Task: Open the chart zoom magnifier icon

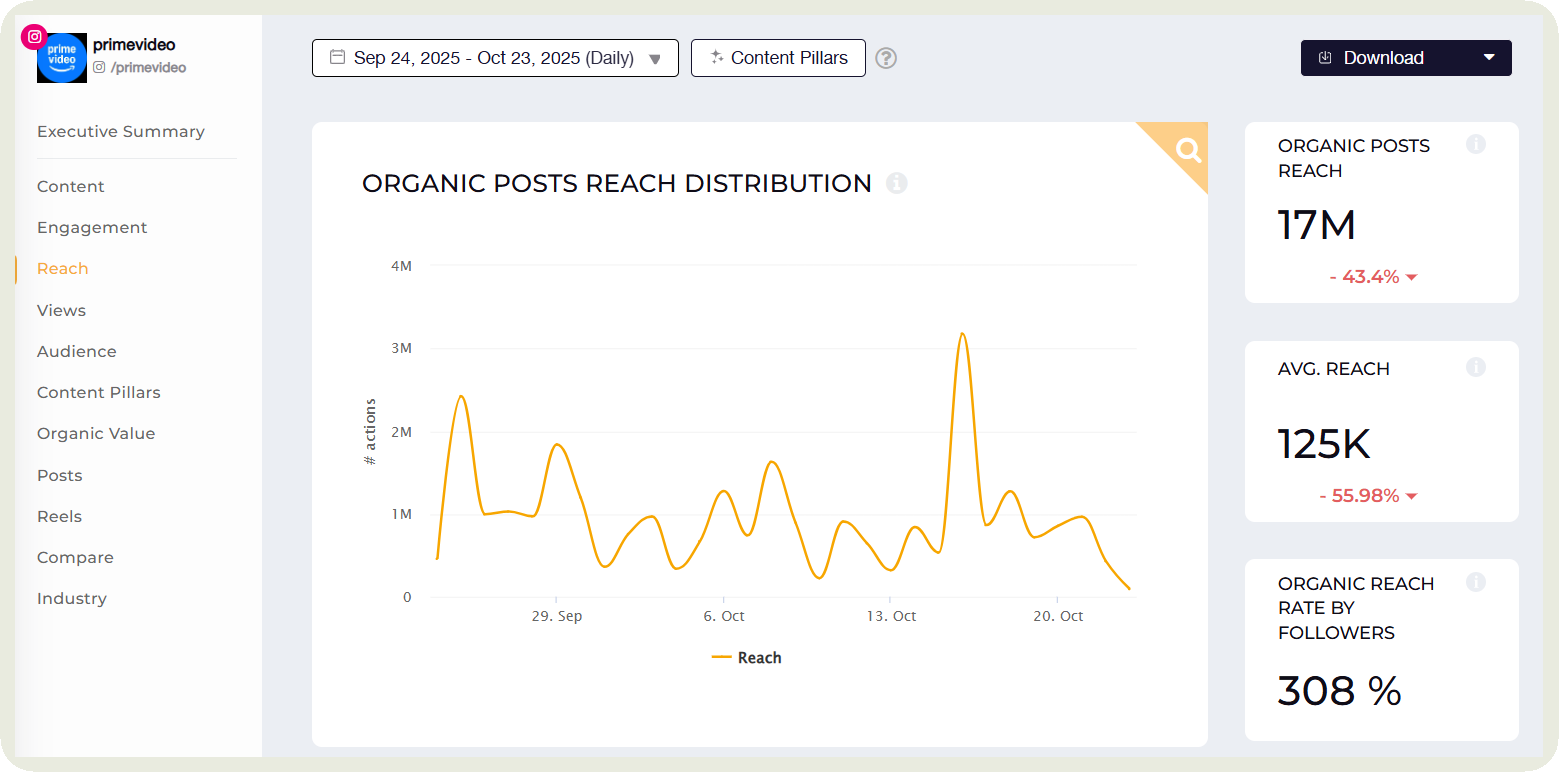Action: click(1187, 151)
